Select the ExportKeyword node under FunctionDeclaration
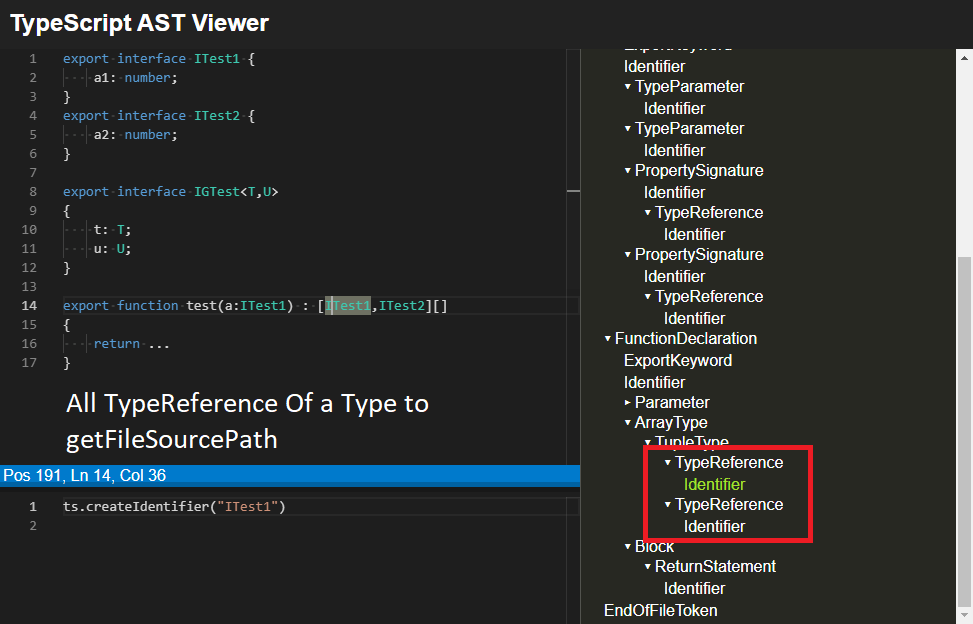The image size is (973, 624). pos(678,360)
